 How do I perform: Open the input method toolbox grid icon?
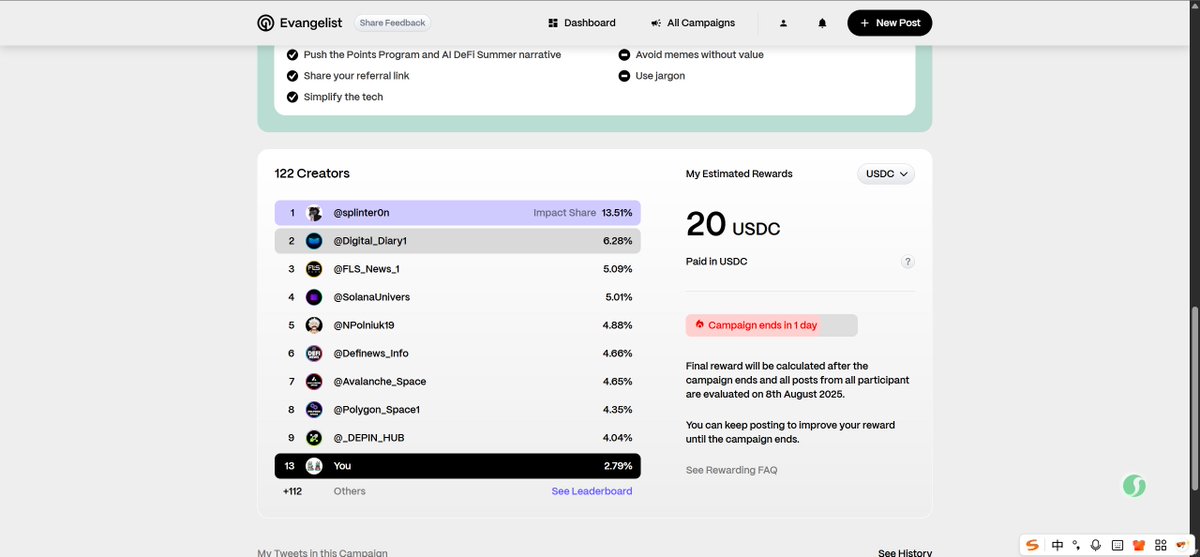coord(1159,545)
